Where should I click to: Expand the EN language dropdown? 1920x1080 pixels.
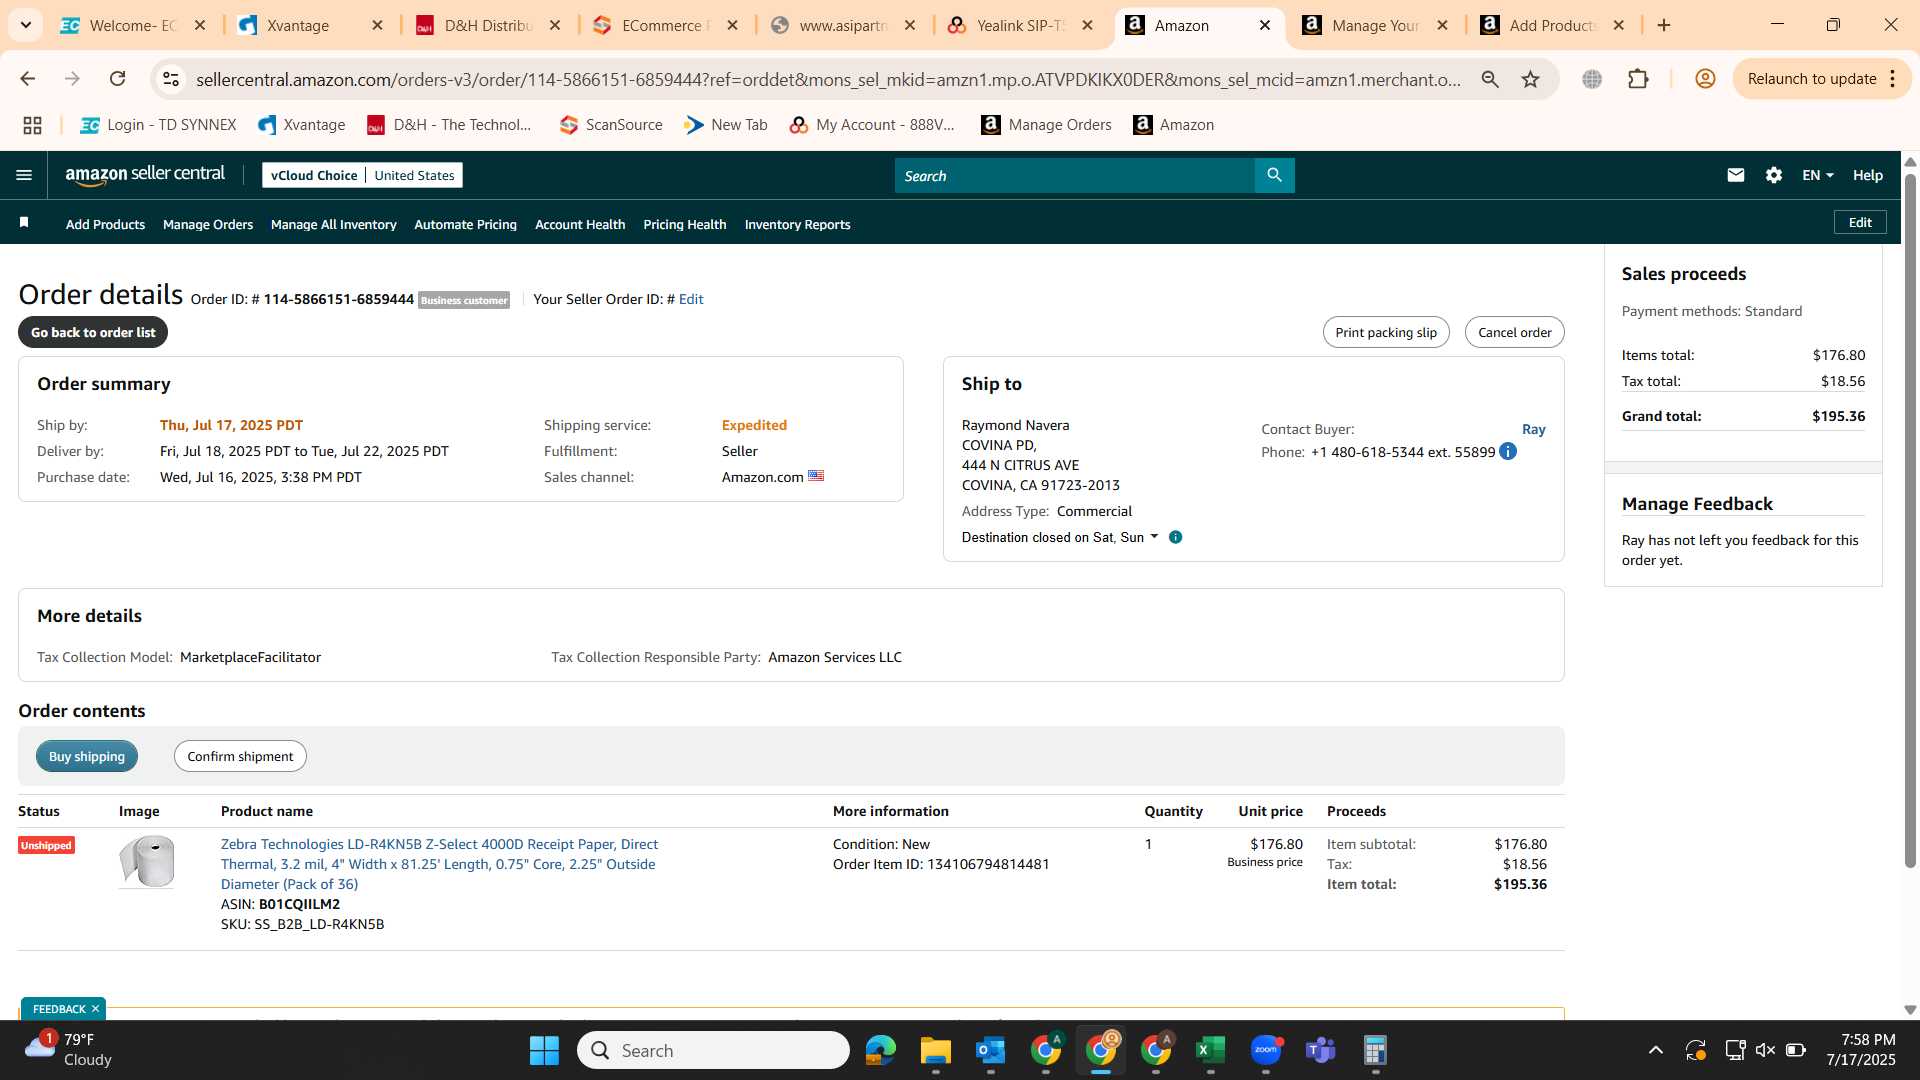[x=1817, y=175]
